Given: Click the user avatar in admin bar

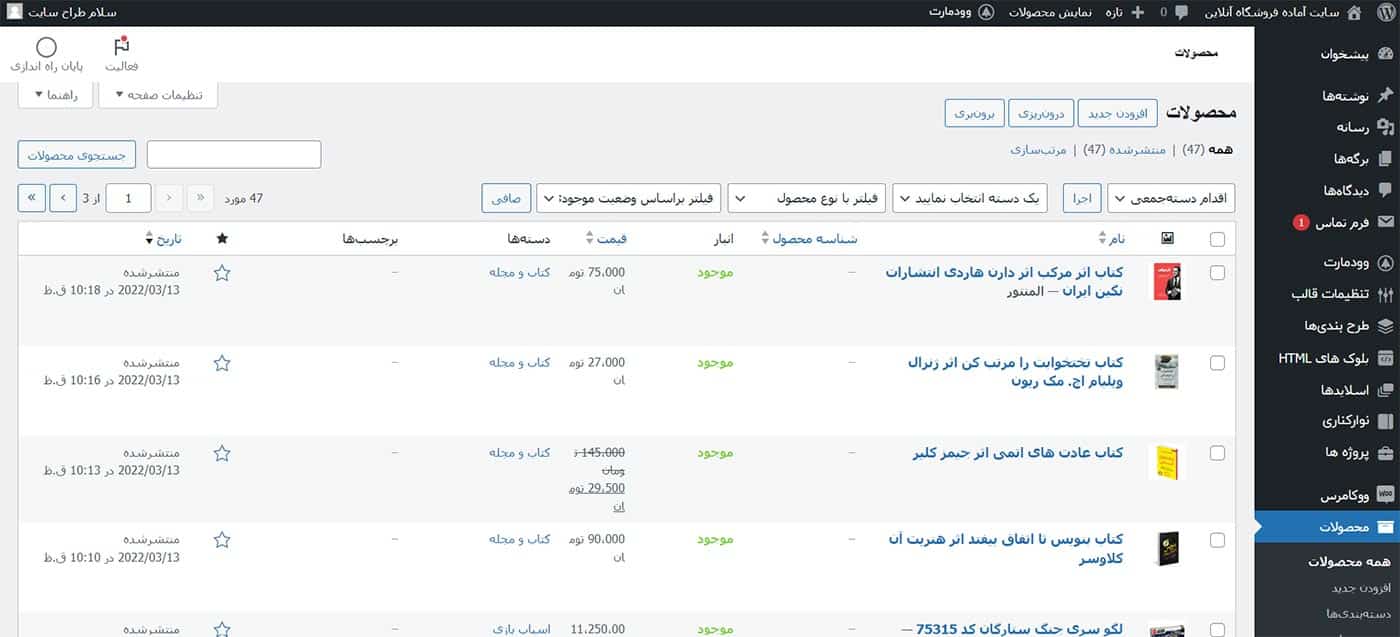Looking at the screenshot, I should 15,13.
